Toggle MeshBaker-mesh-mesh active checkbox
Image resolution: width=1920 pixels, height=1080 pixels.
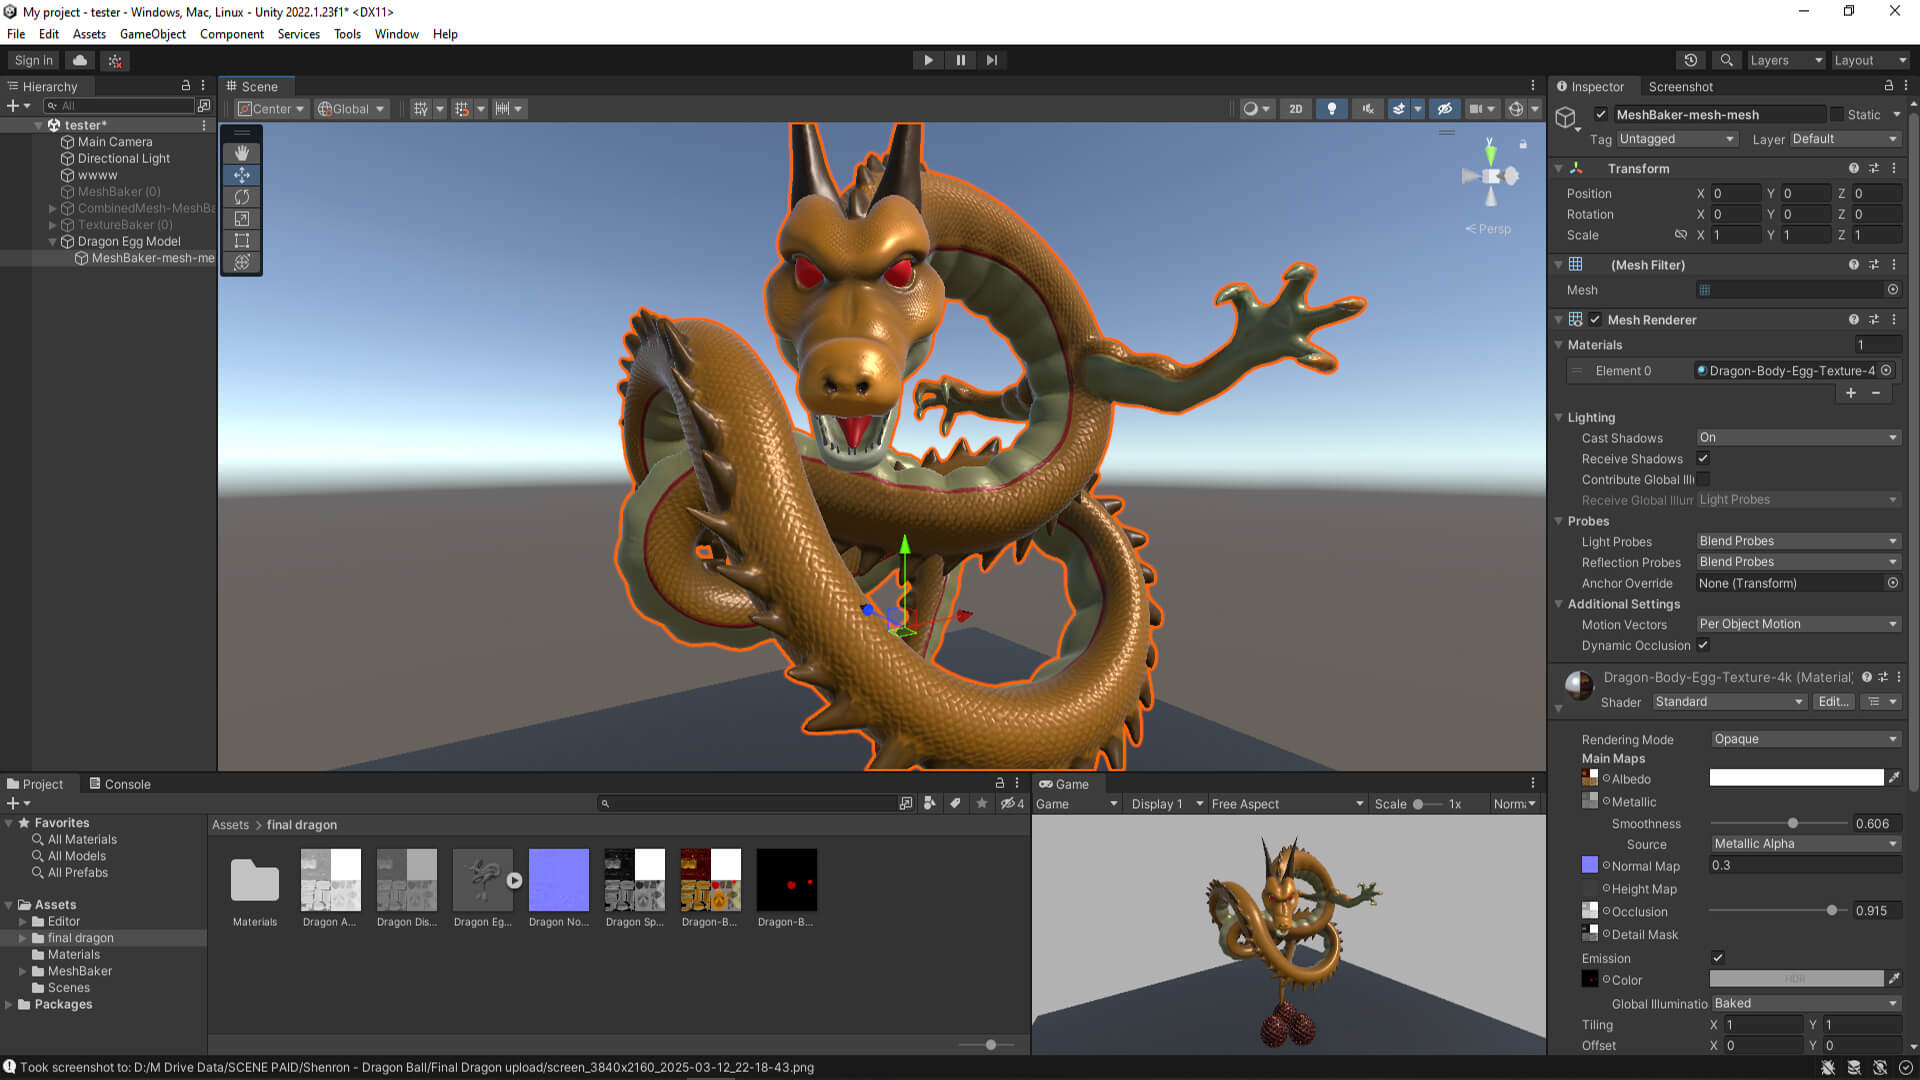pos(1600,114)
